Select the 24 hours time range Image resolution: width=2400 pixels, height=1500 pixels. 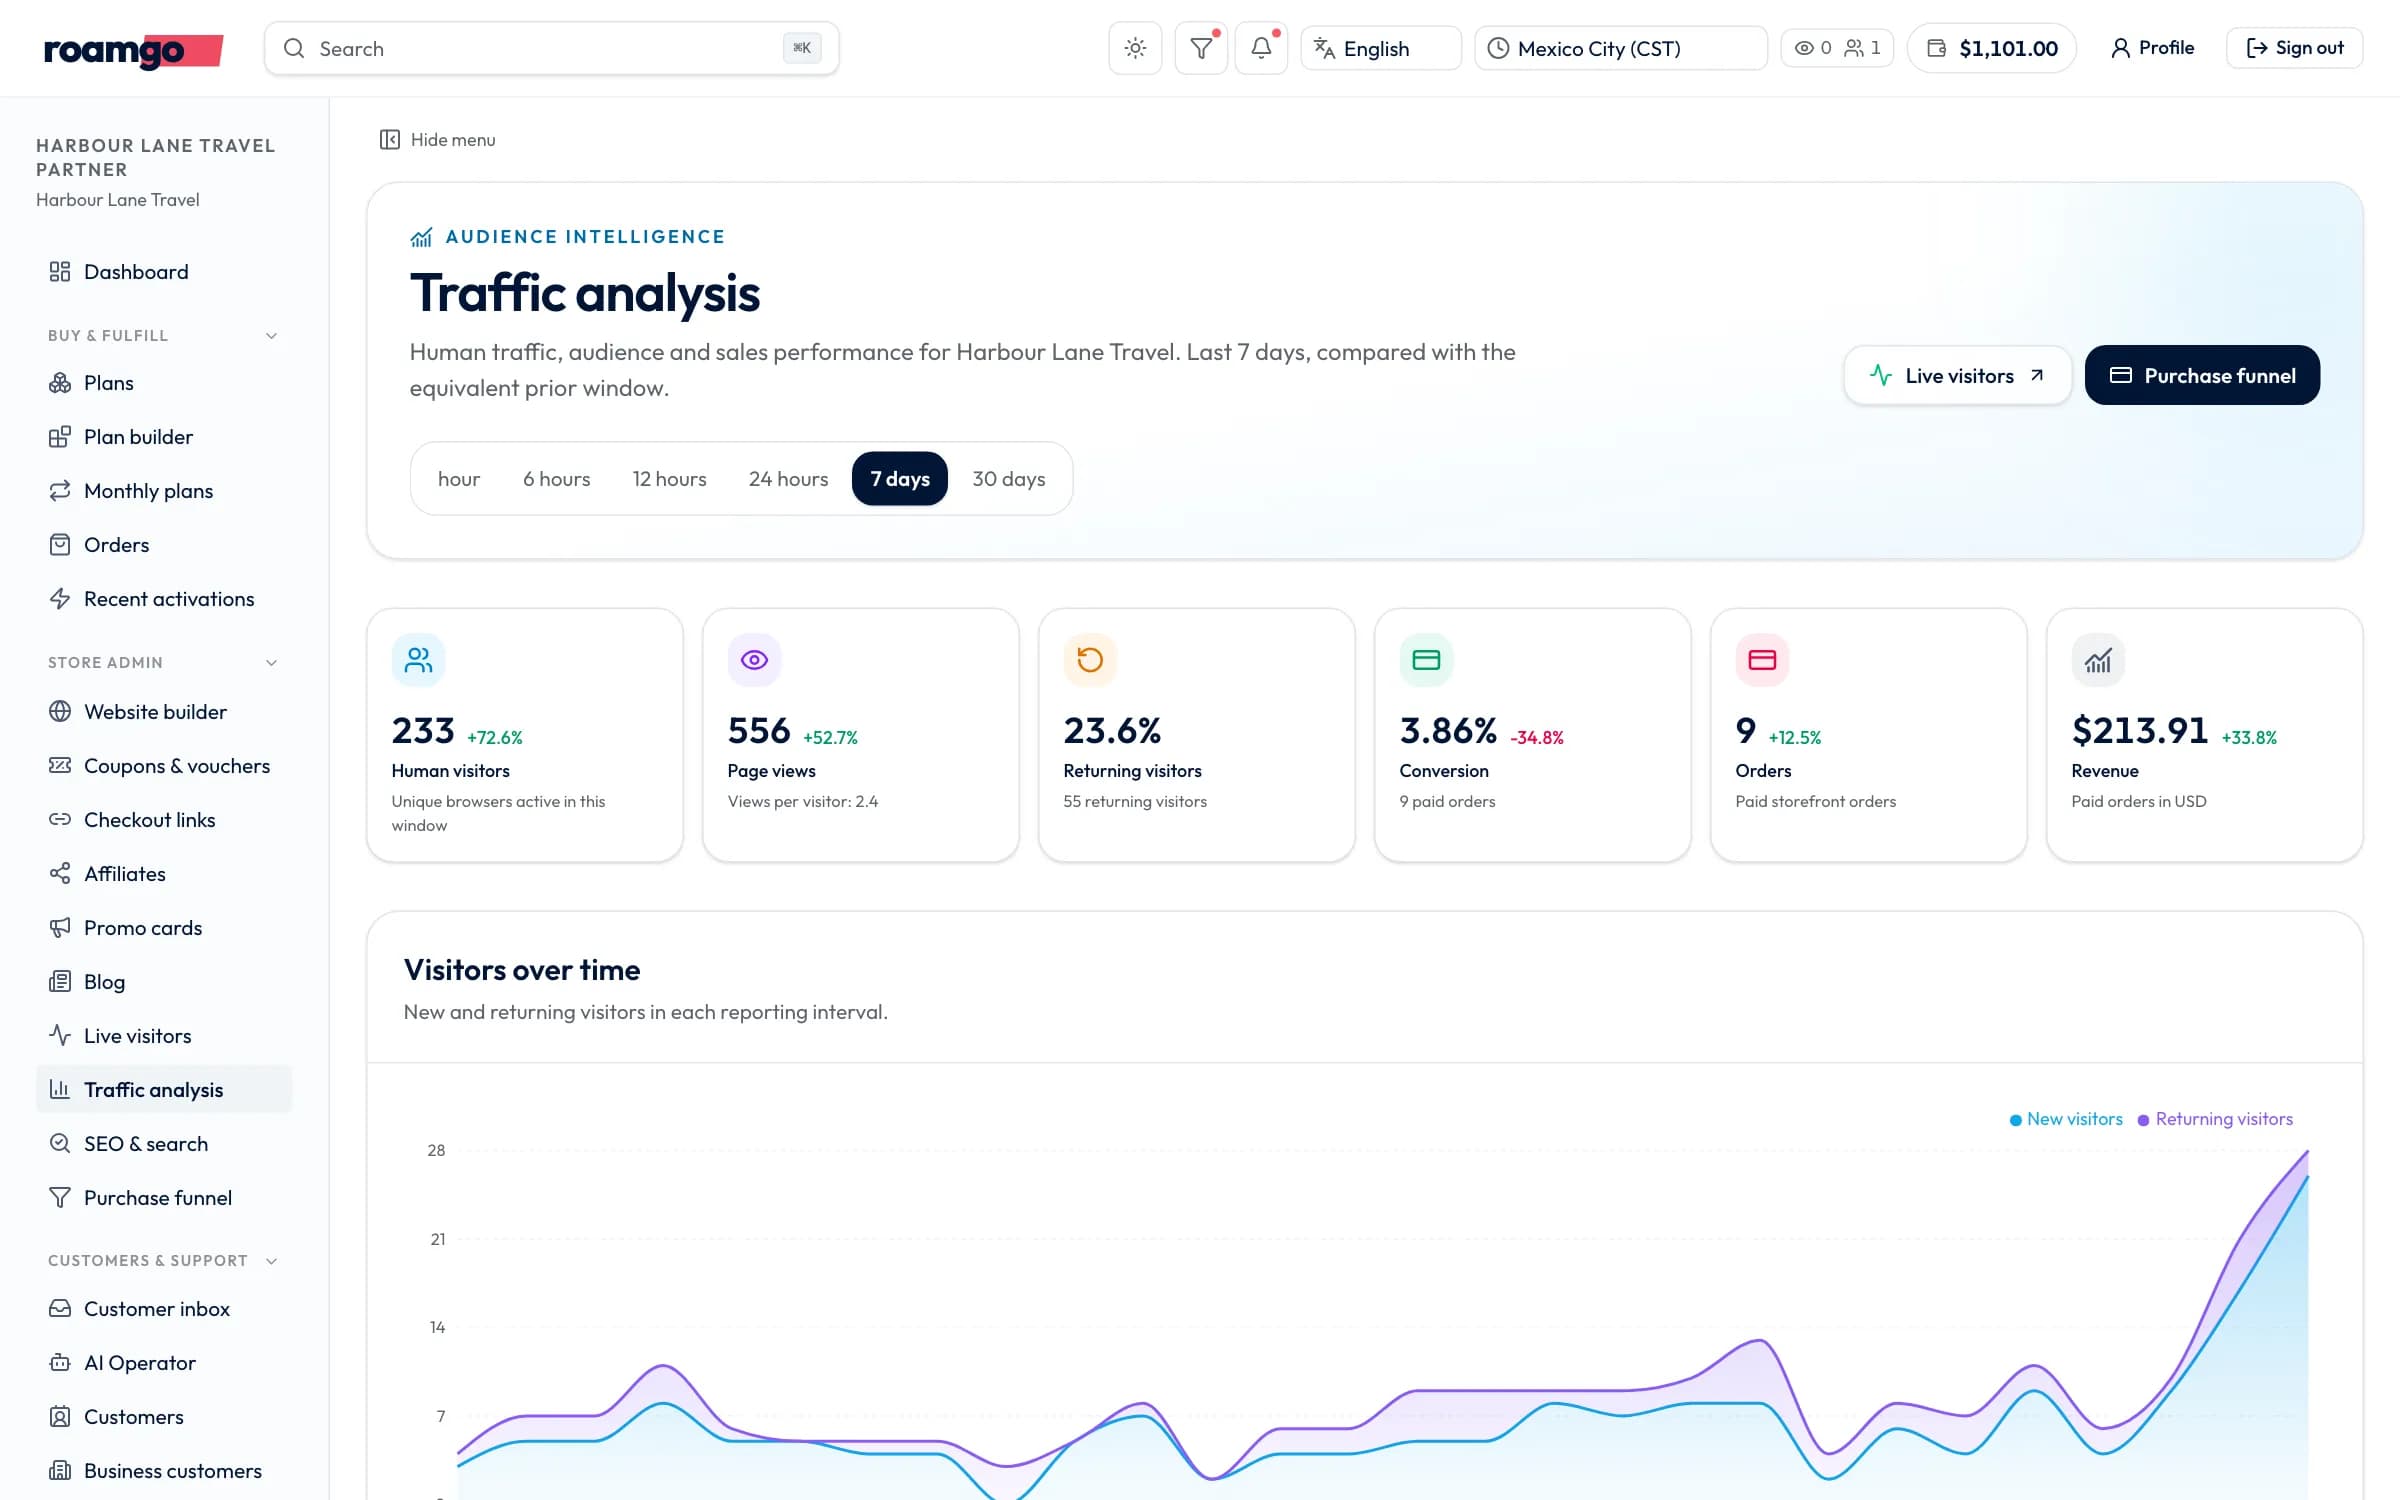[789, 479]
